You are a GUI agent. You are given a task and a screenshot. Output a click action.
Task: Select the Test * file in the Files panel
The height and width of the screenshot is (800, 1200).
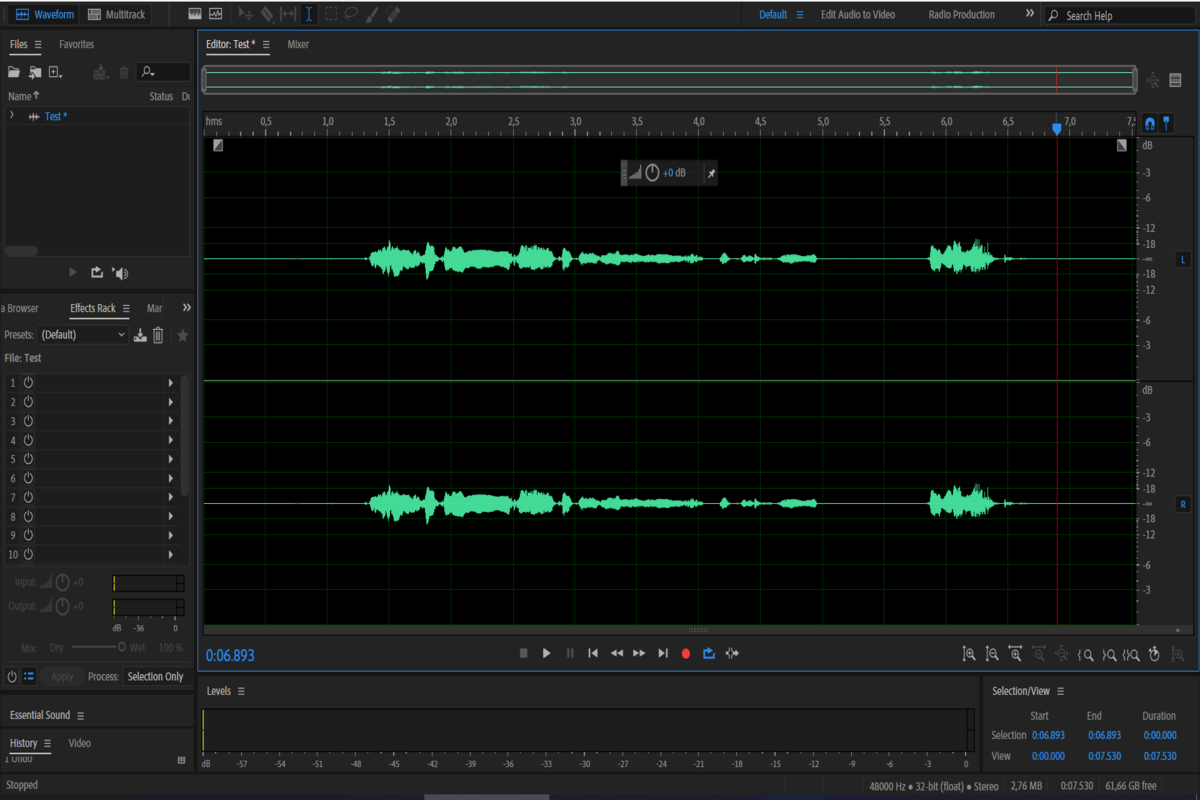coord(56,117)
